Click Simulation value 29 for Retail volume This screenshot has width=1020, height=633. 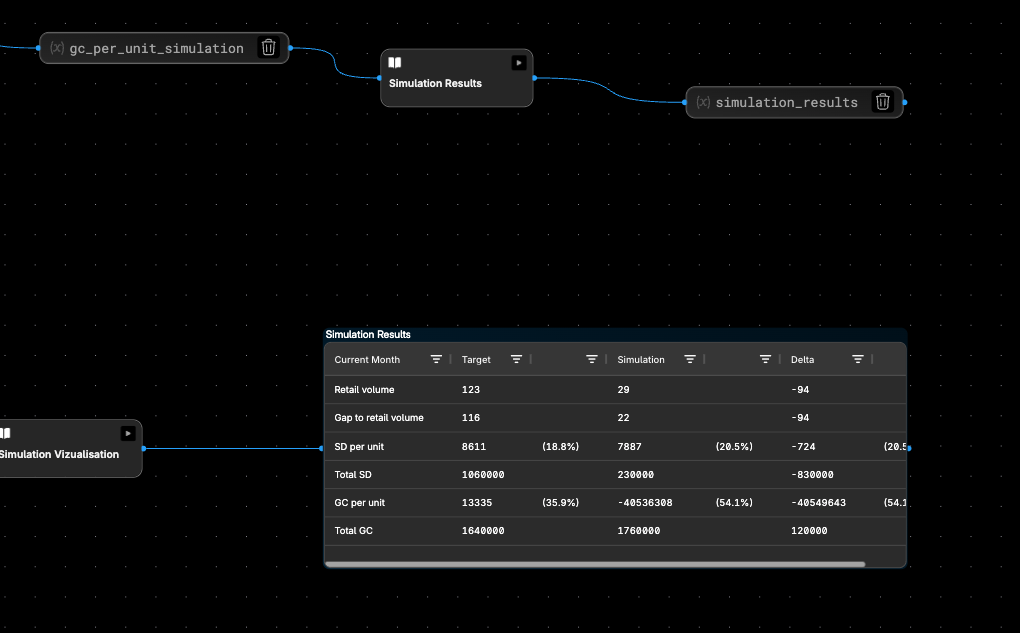coord(623,390)
